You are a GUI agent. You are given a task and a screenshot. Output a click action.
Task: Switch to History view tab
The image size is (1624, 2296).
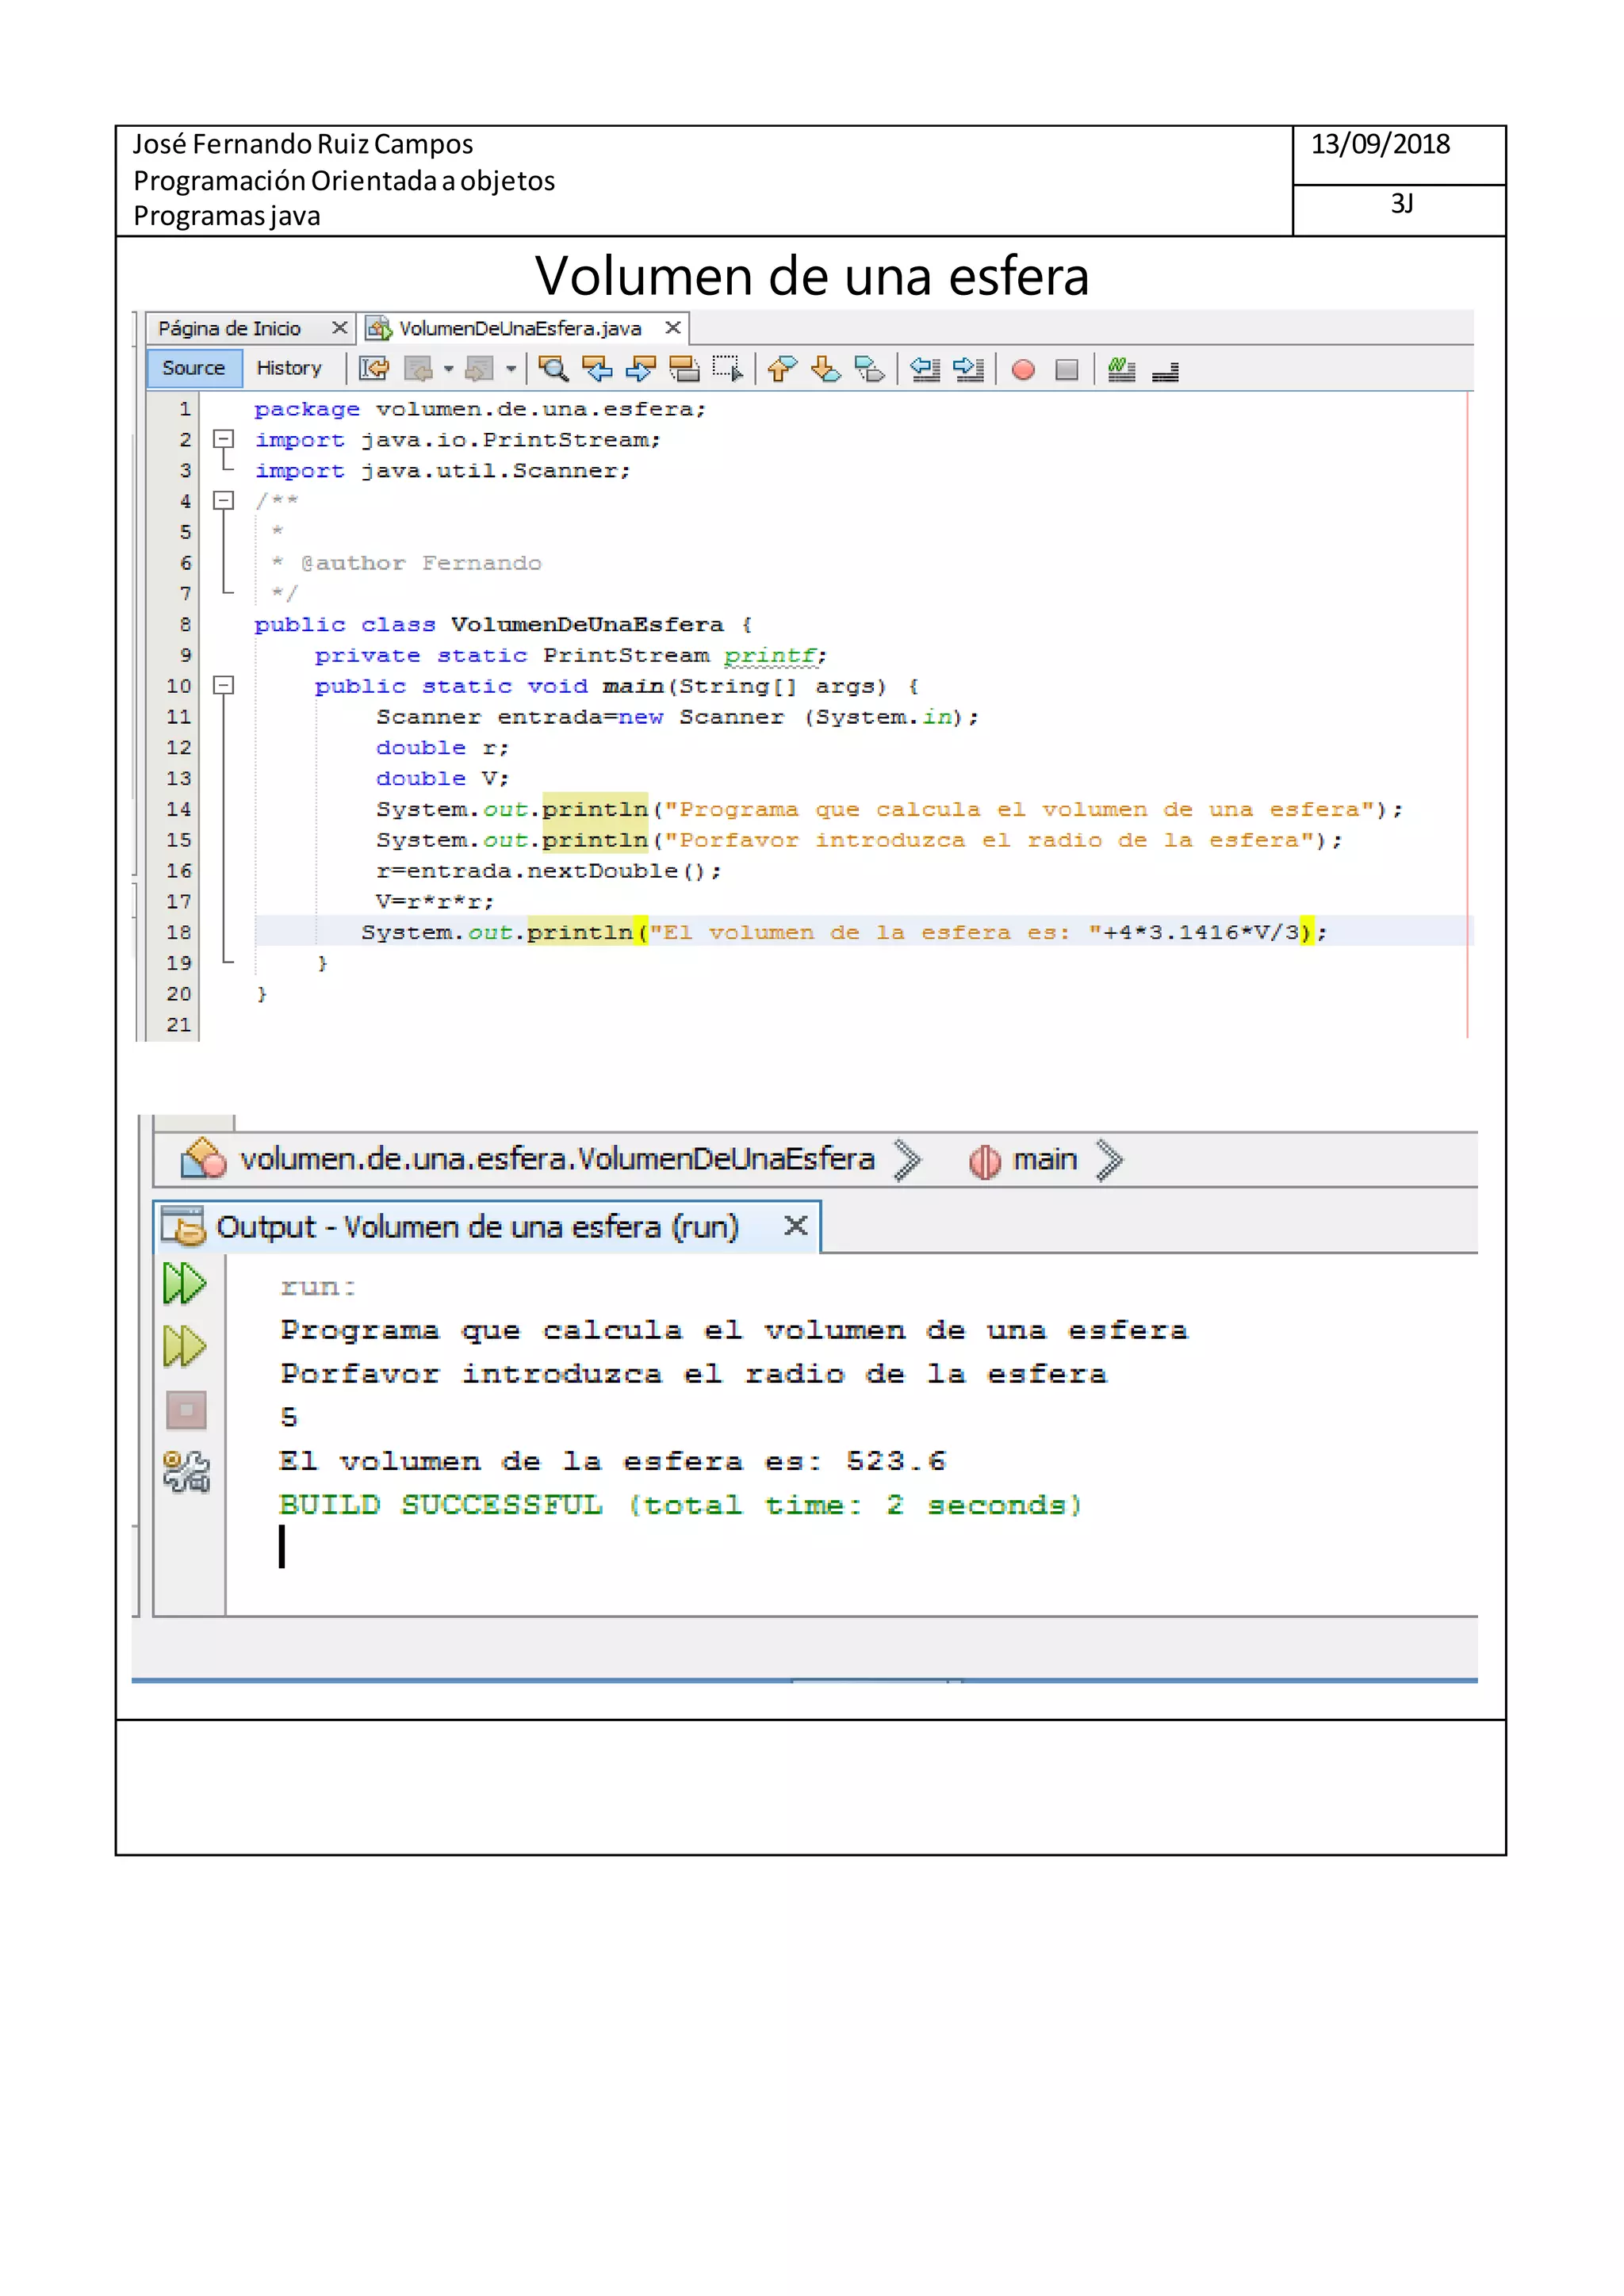pyautogui.click(x=289, y=368)
